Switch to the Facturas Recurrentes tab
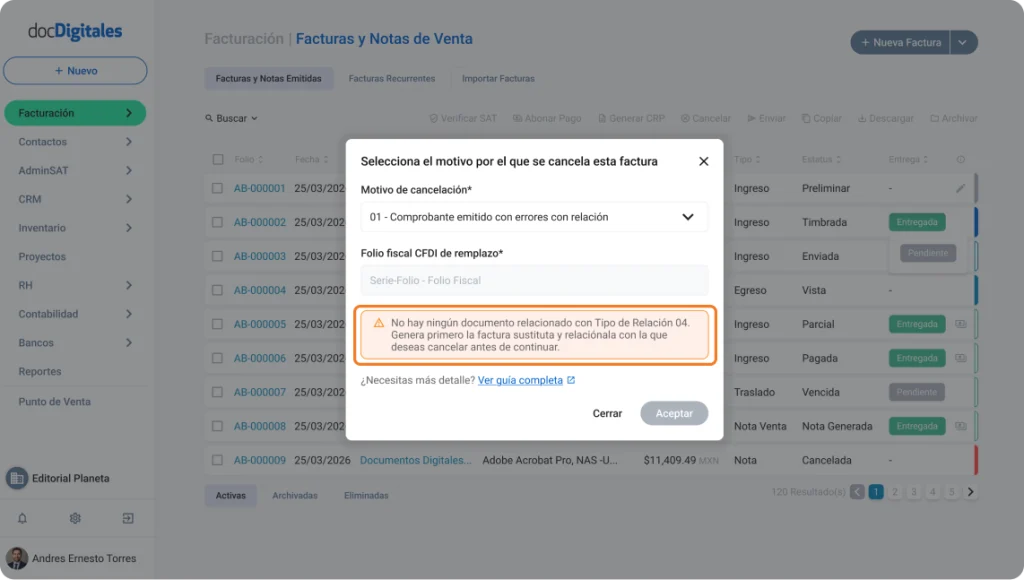1024x580 pixels. [391, 78]
